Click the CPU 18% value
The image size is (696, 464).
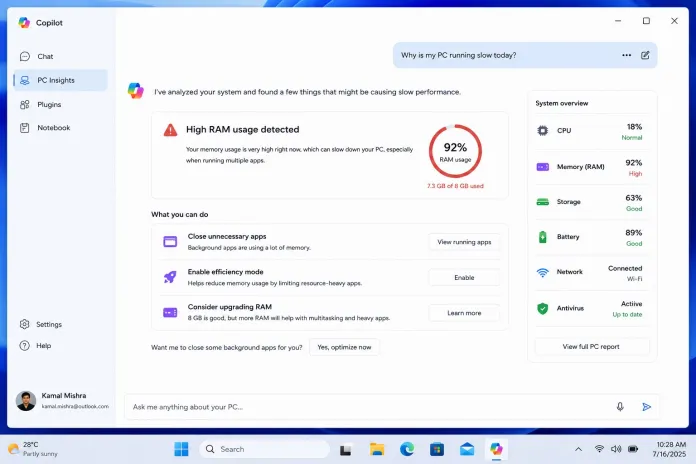tap(634, 127)
